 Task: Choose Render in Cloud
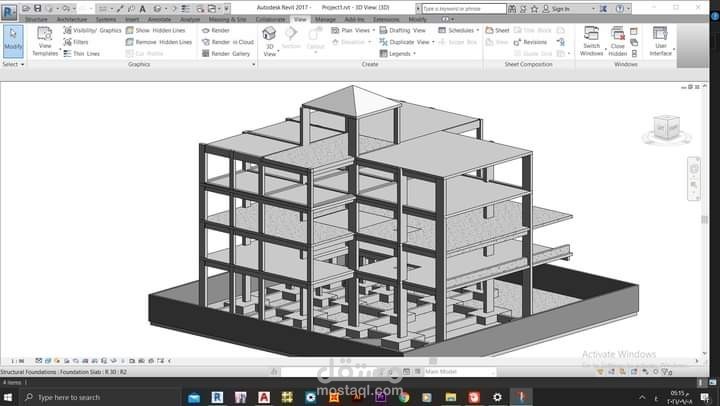(228, 42)
